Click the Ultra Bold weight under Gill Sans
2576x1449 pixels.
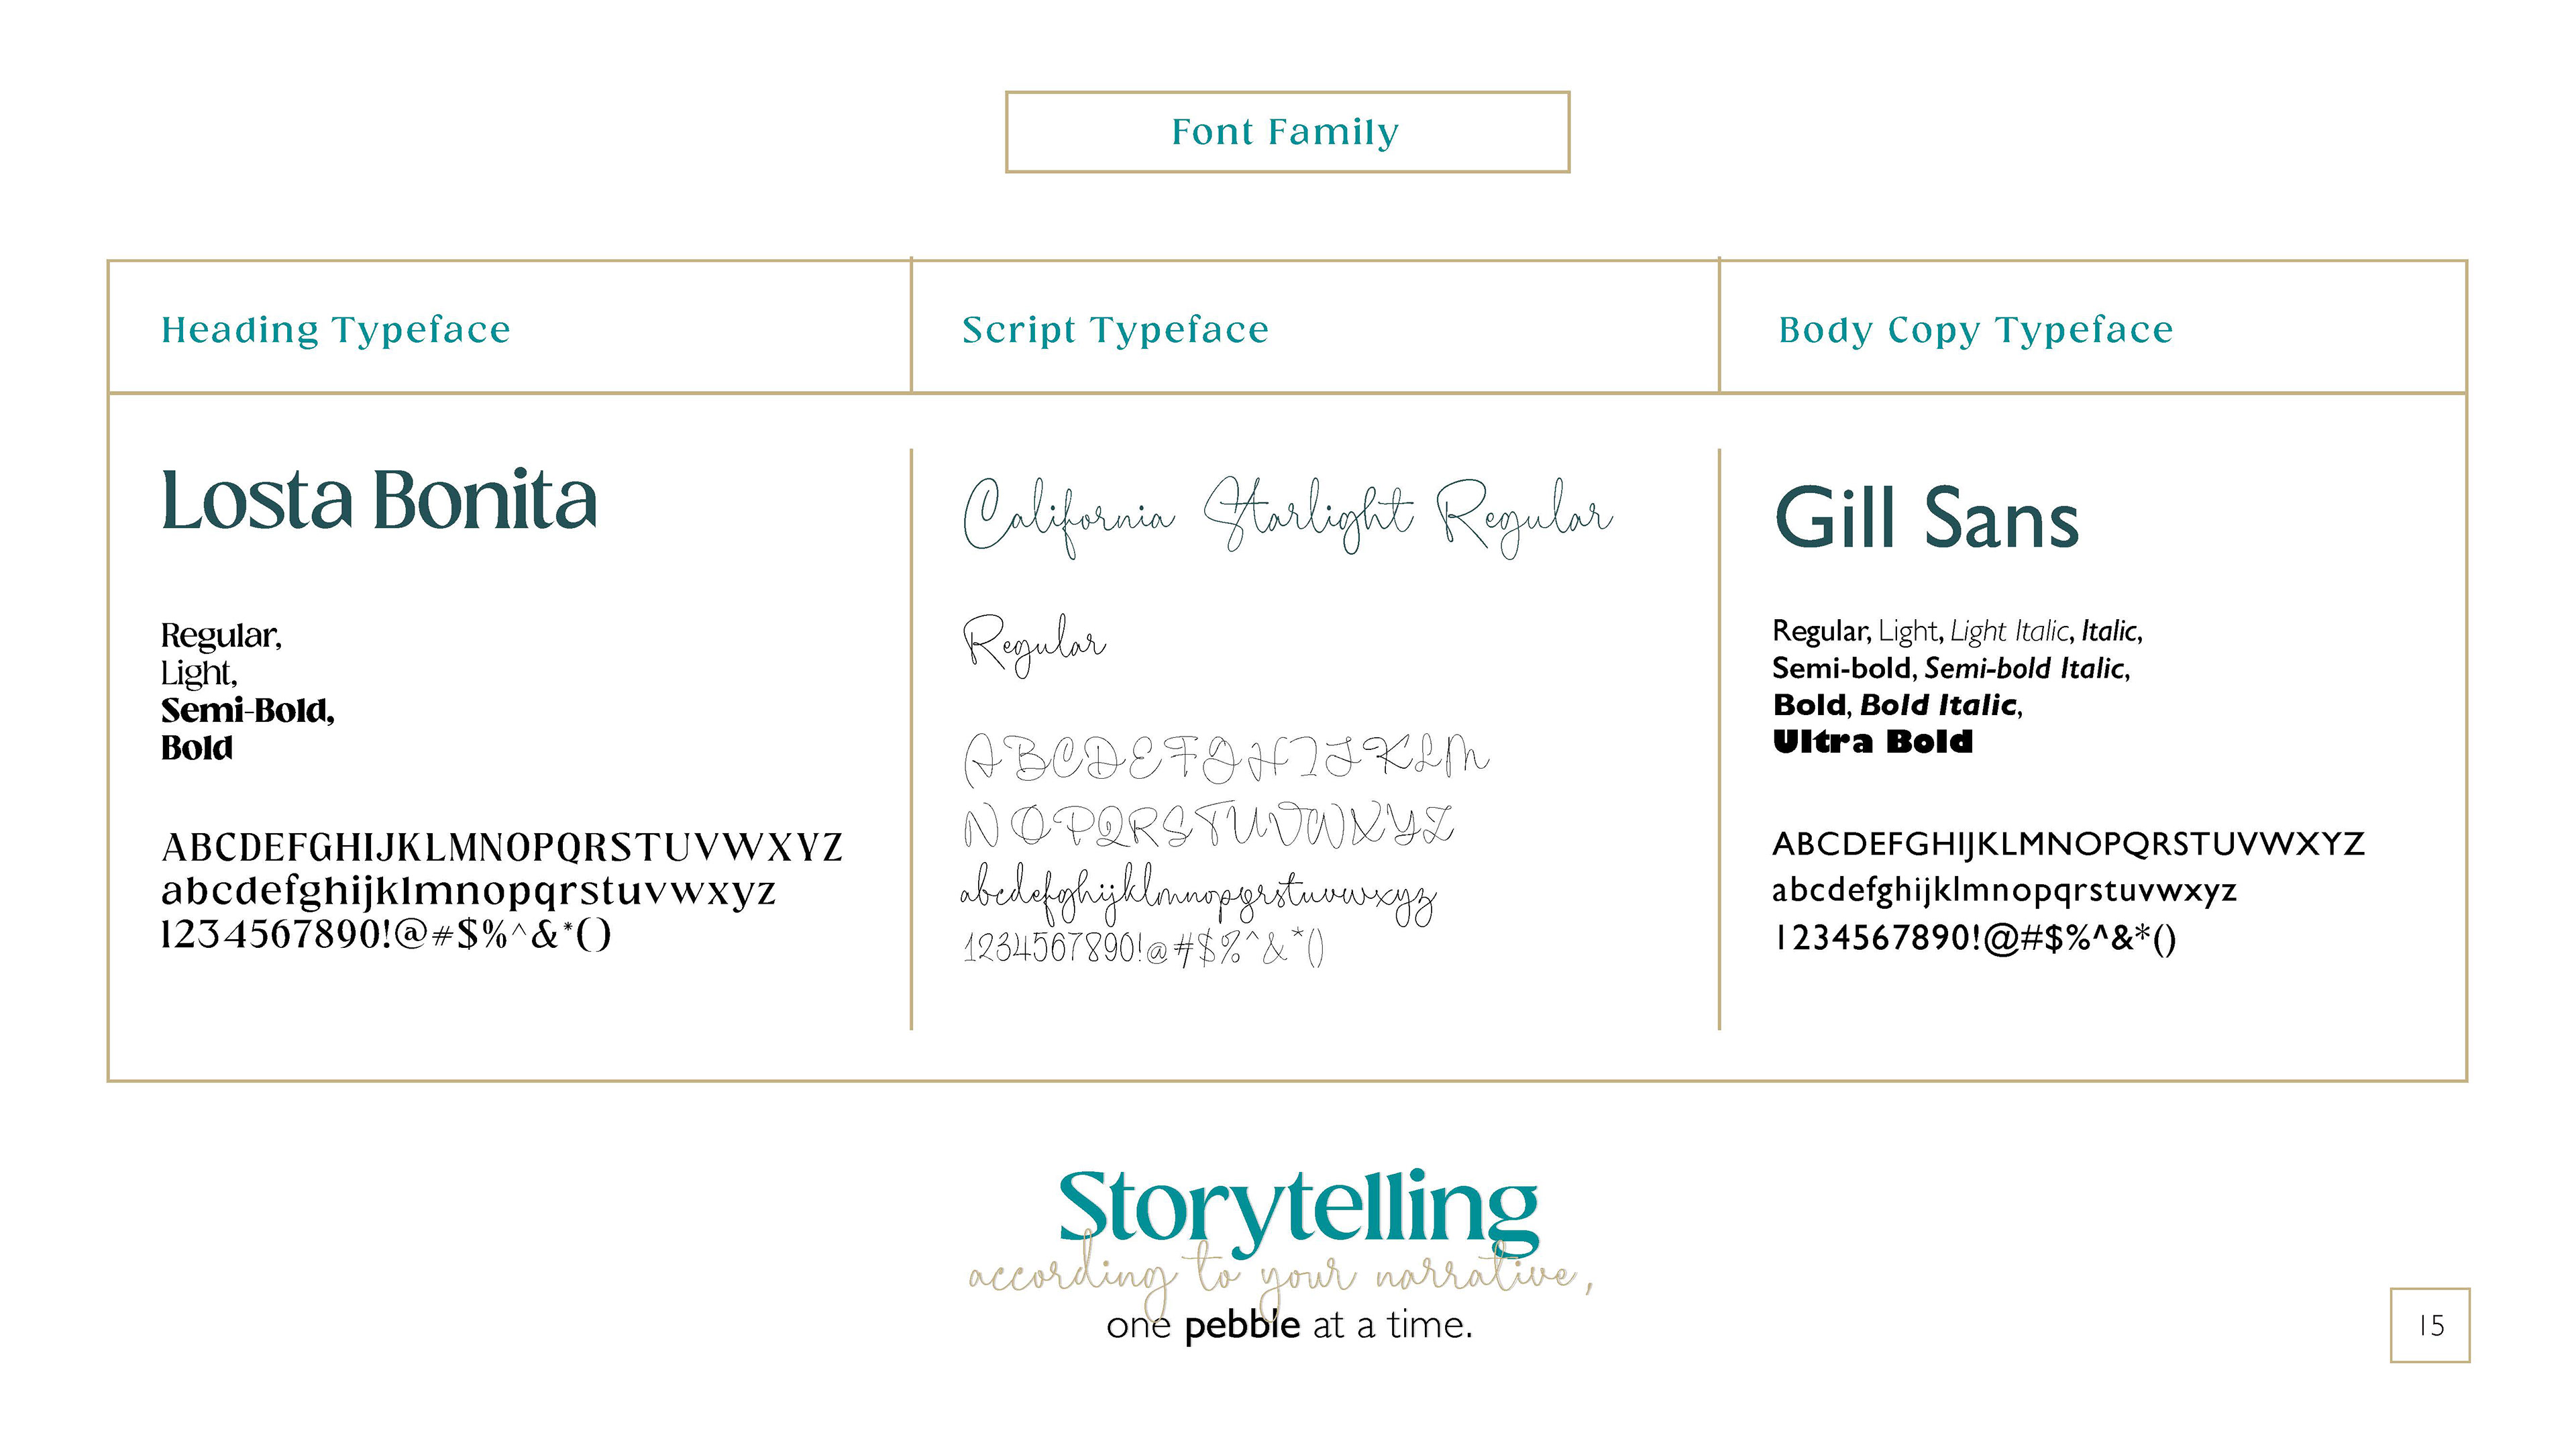pos(1872,742)
